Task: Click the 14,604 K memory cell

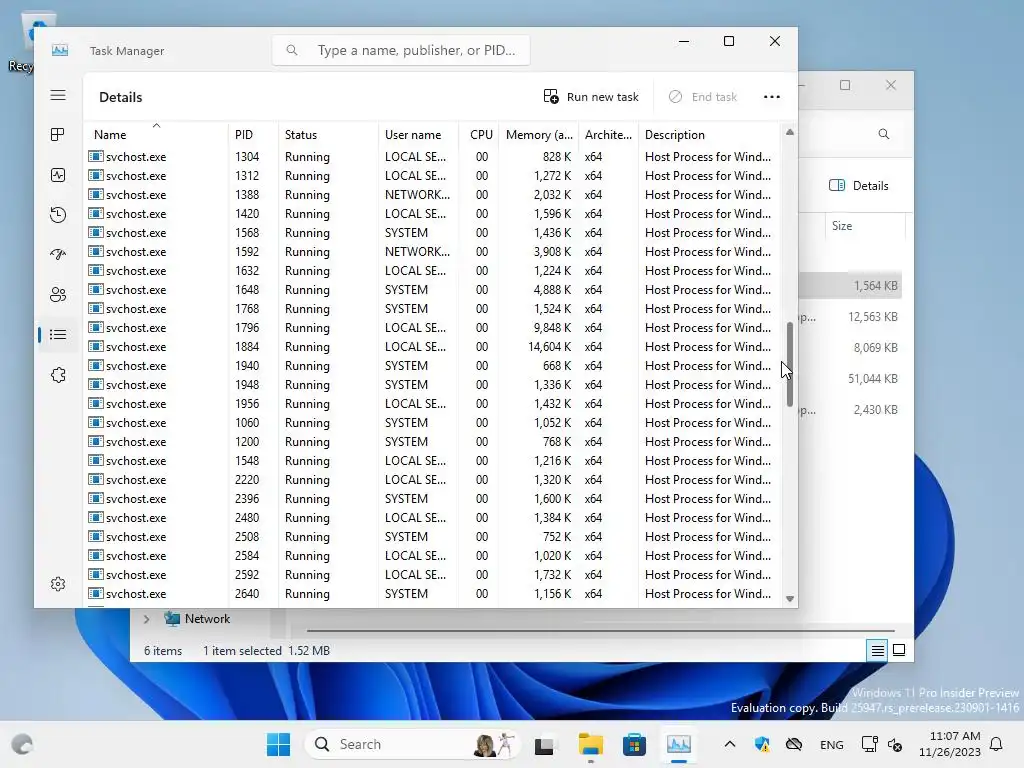Action: [549, 347]
